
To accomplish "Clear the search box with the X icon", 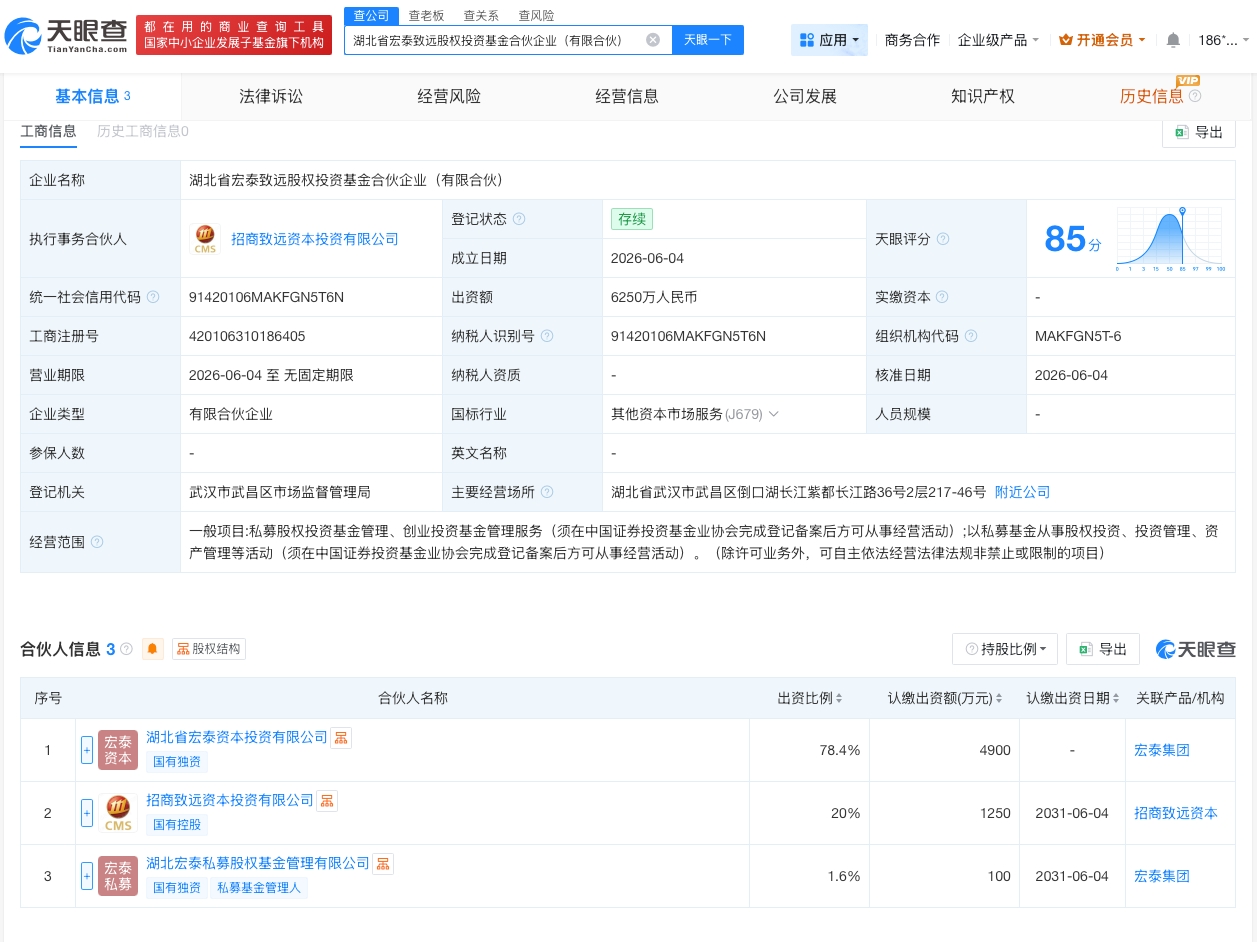I will click(x=653, y=40).
